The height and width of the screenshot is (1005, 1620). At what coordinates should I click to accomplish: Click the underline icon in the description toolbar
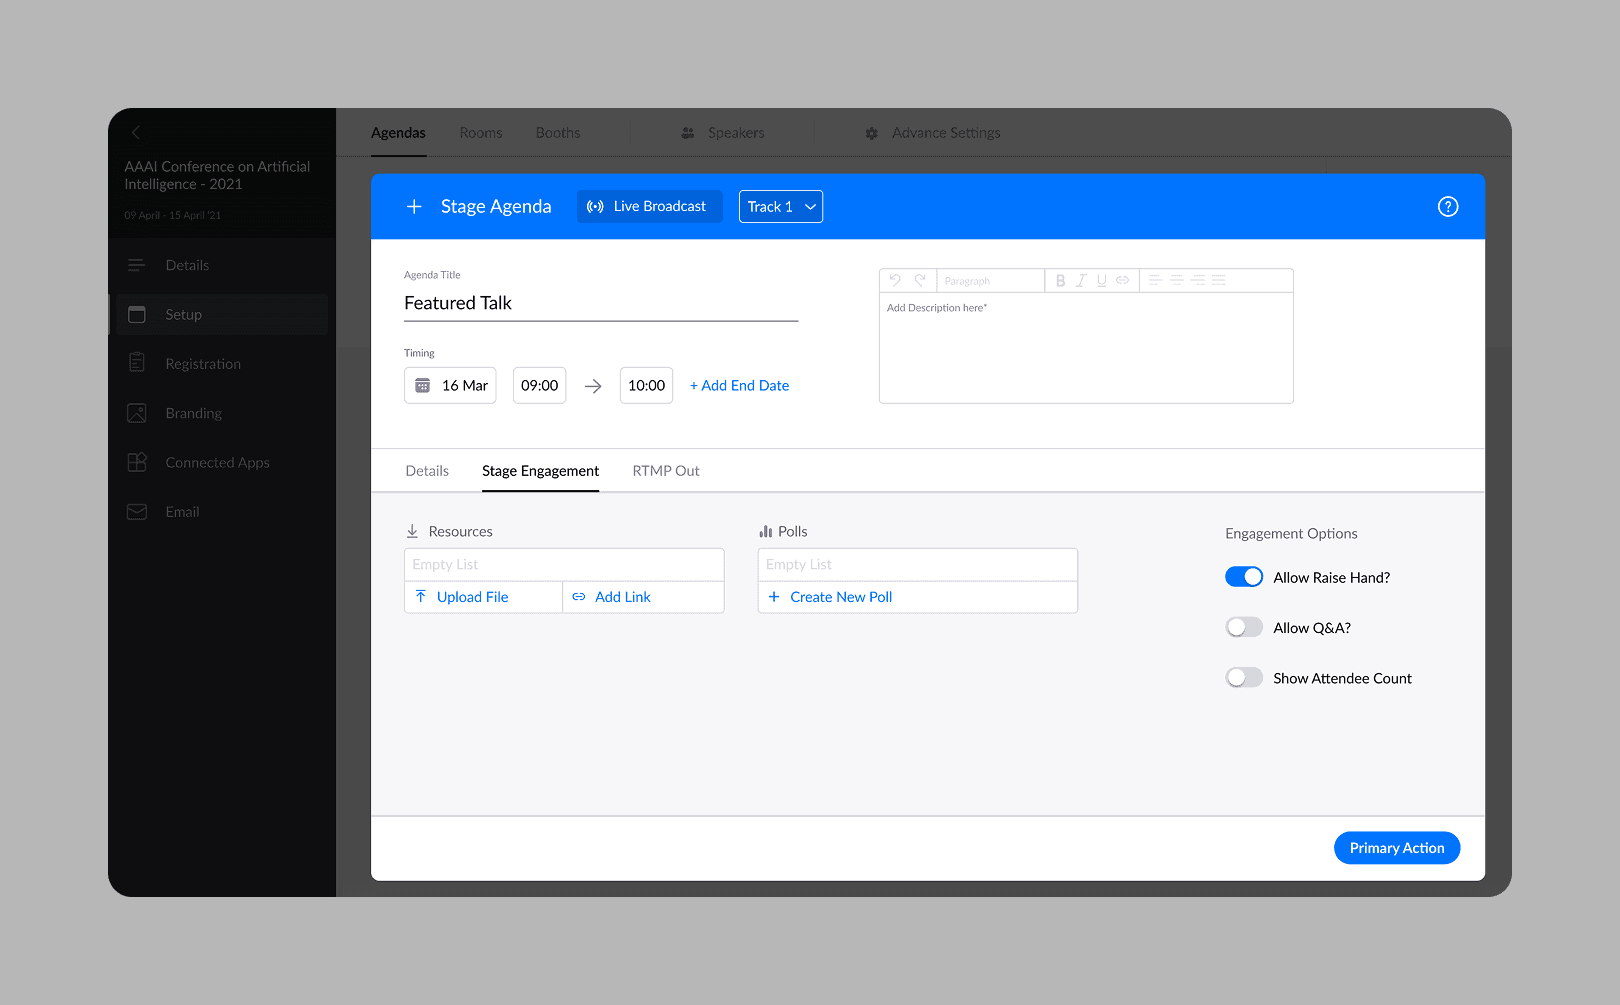click(1101, 280)
